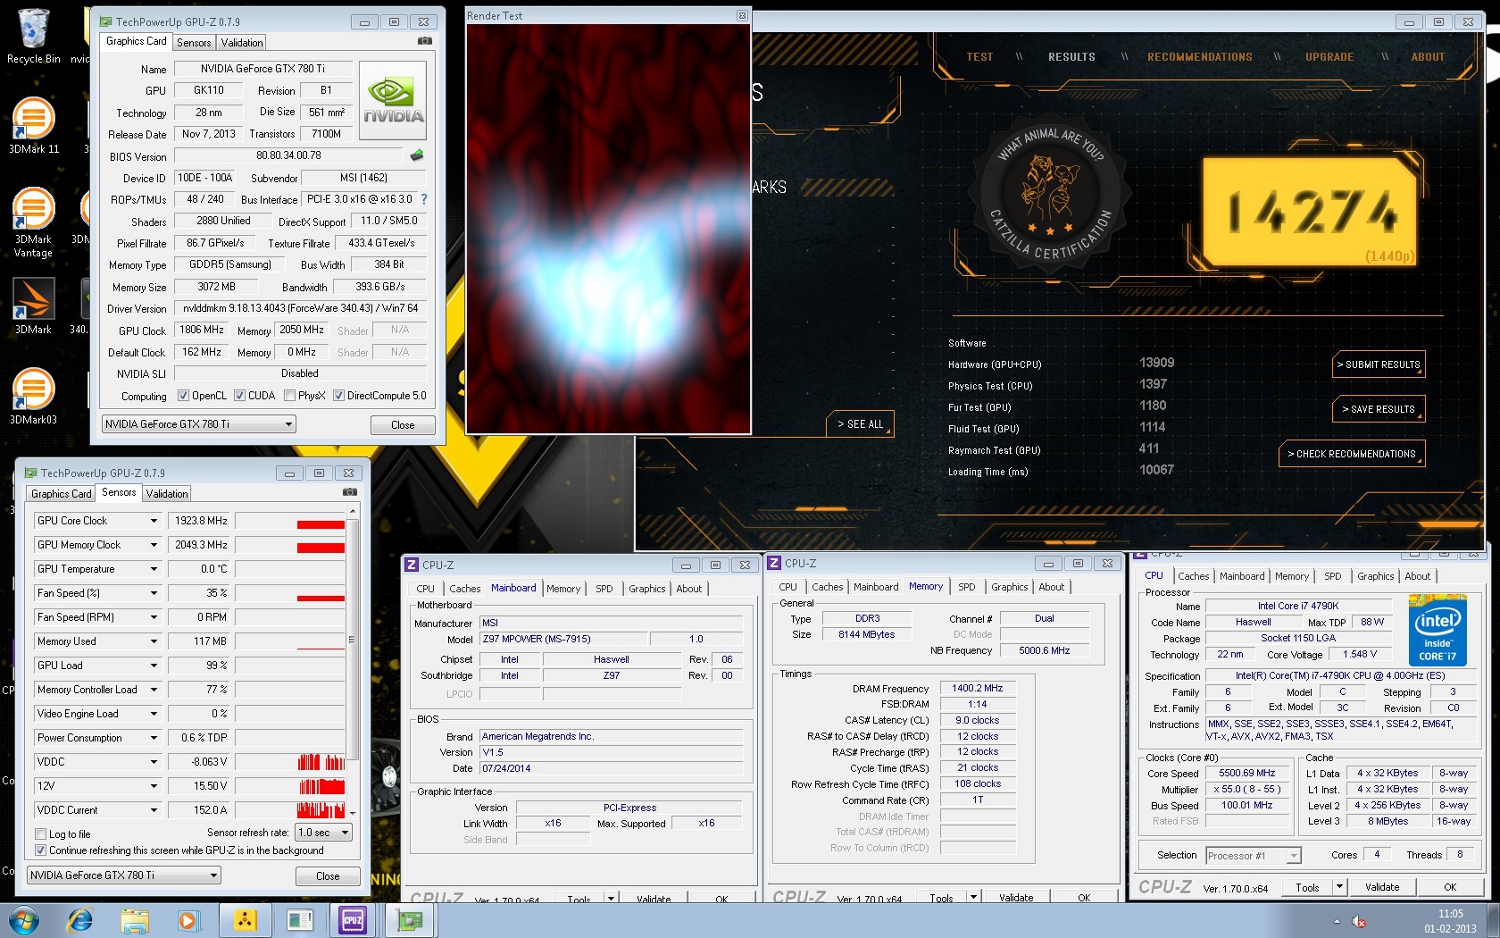The width and height of the screenshot is (1500, 938).
Task: Show hidden system tray icons arrow
Action: 1337,921
